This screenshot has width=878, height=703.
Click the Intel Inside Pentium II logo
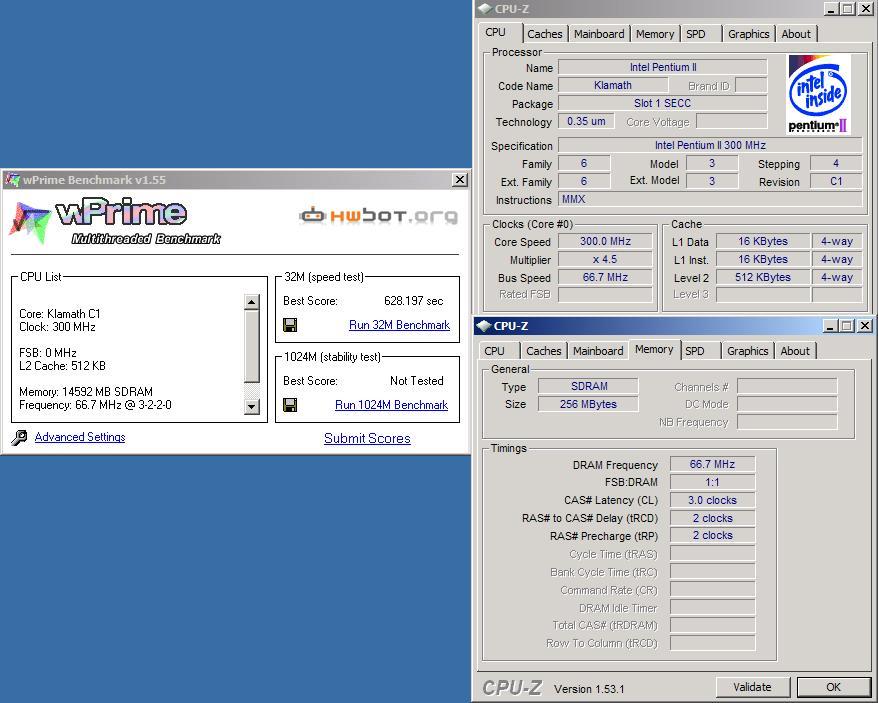(819, 94)
